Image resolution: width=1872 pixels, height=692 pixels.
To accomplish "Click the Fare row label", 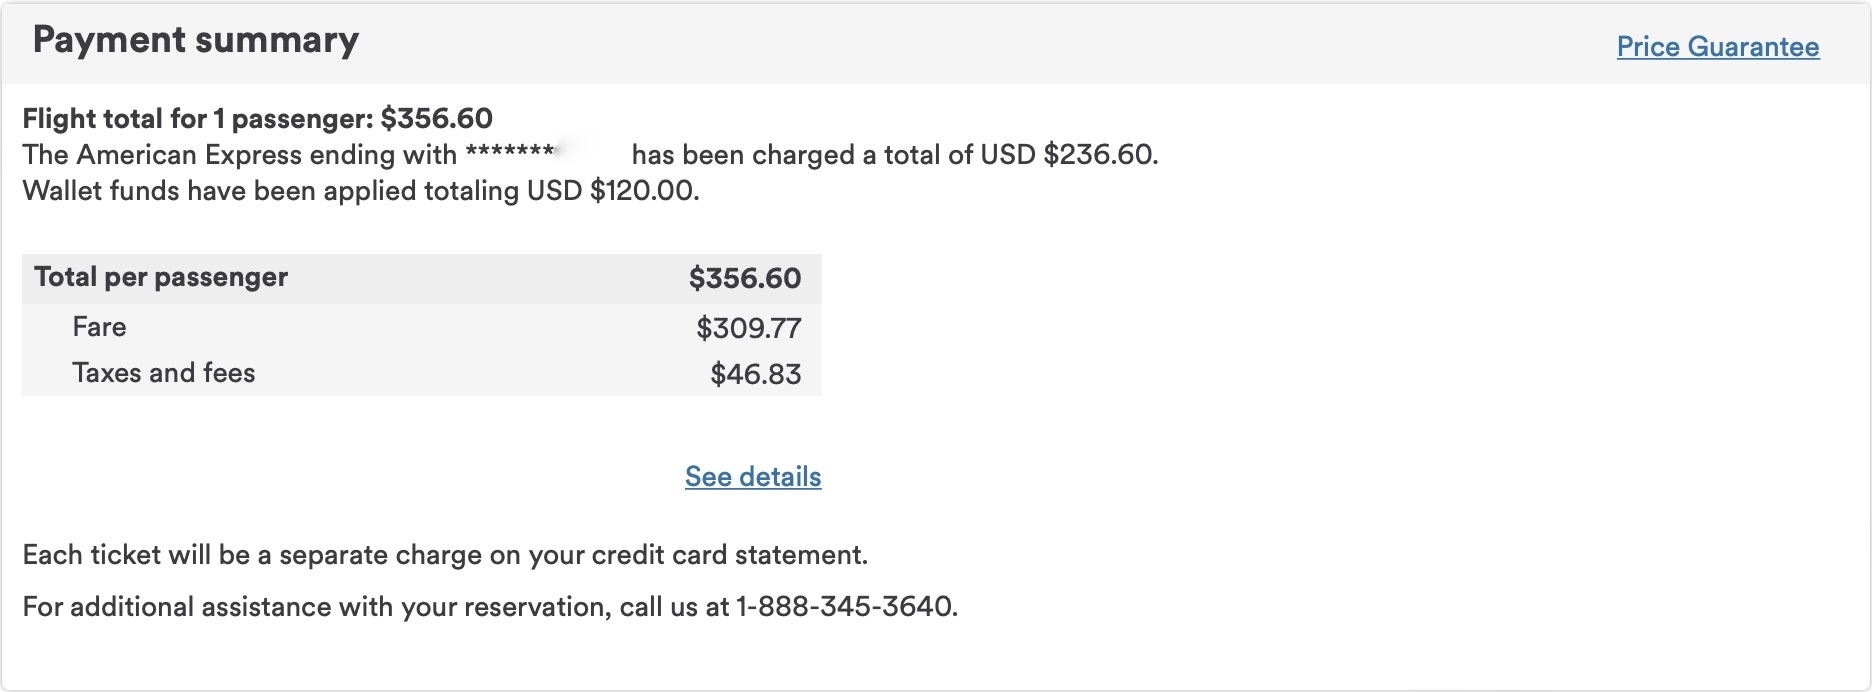I will tap(99, 327).
